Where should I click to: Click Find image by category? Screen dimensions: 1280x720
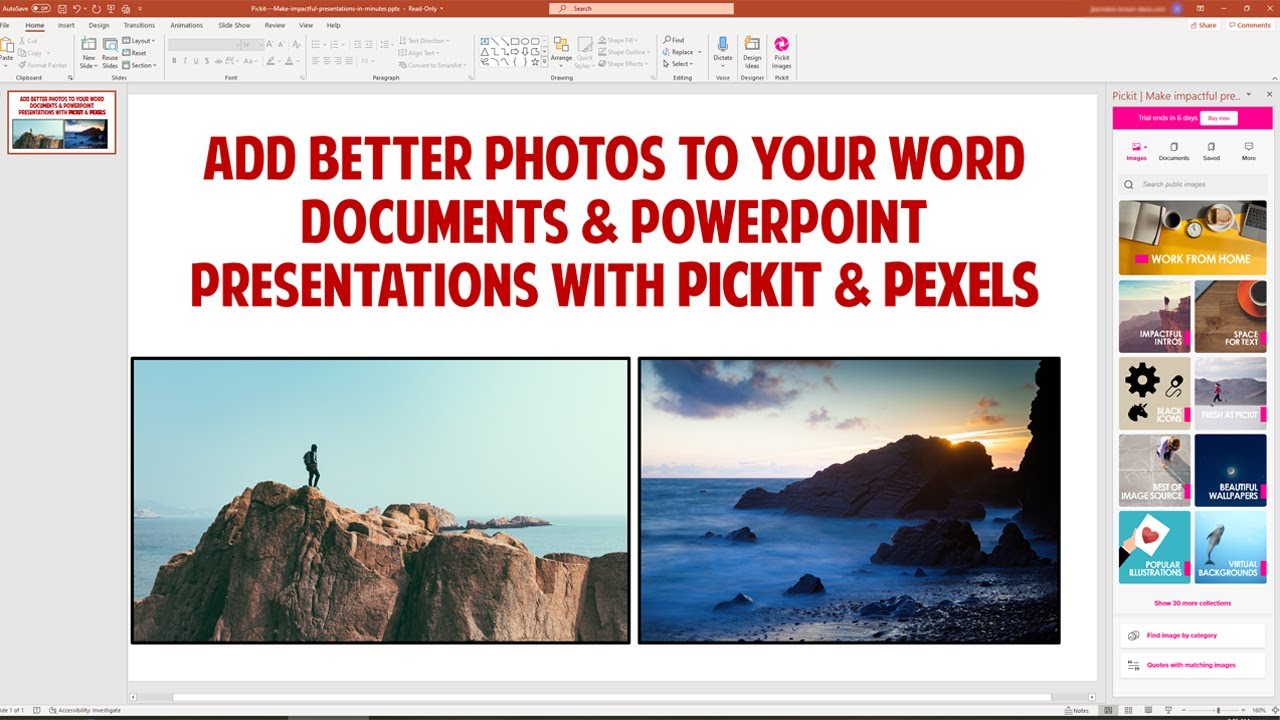1191,635
